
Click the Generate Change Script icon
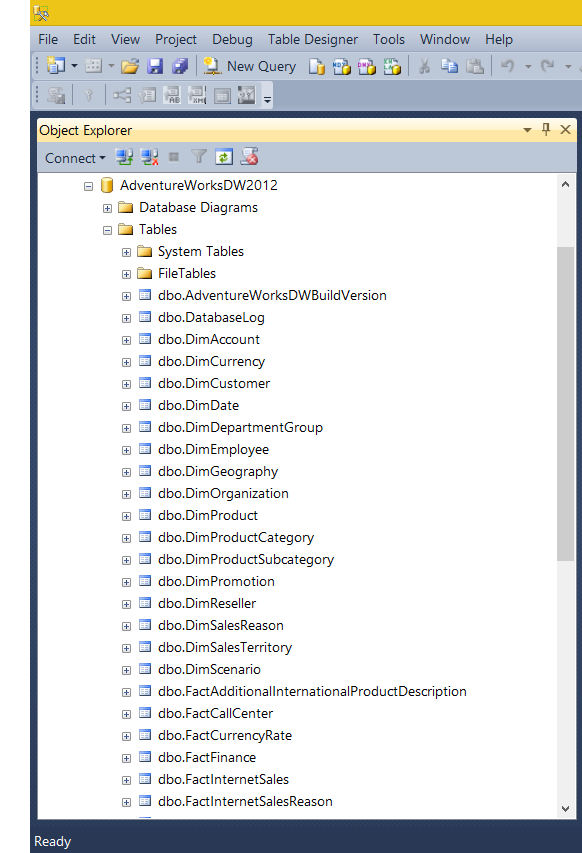(56, 96)
